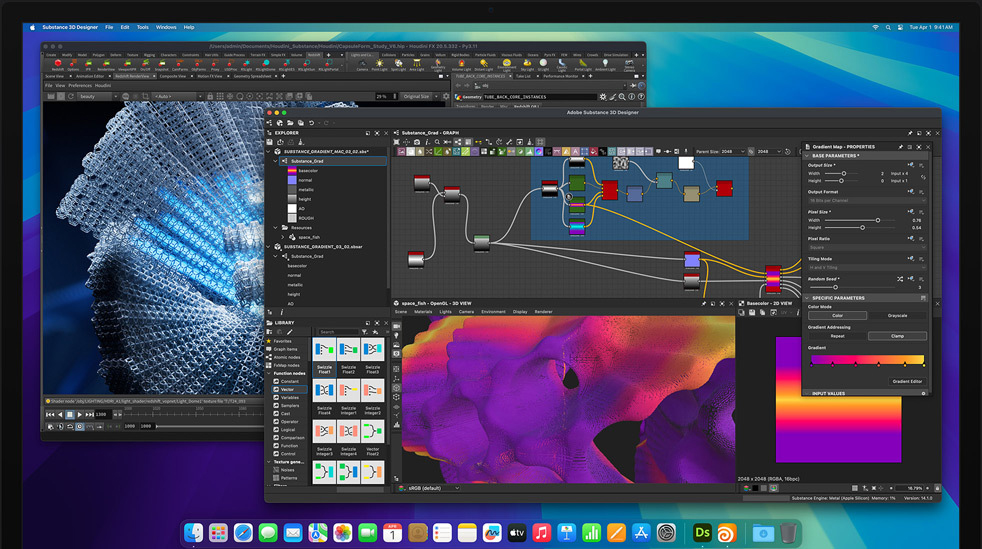Open the Materials menu in 3D view
The width and height of the screenshot is (982, 549).
coord(424,312)
